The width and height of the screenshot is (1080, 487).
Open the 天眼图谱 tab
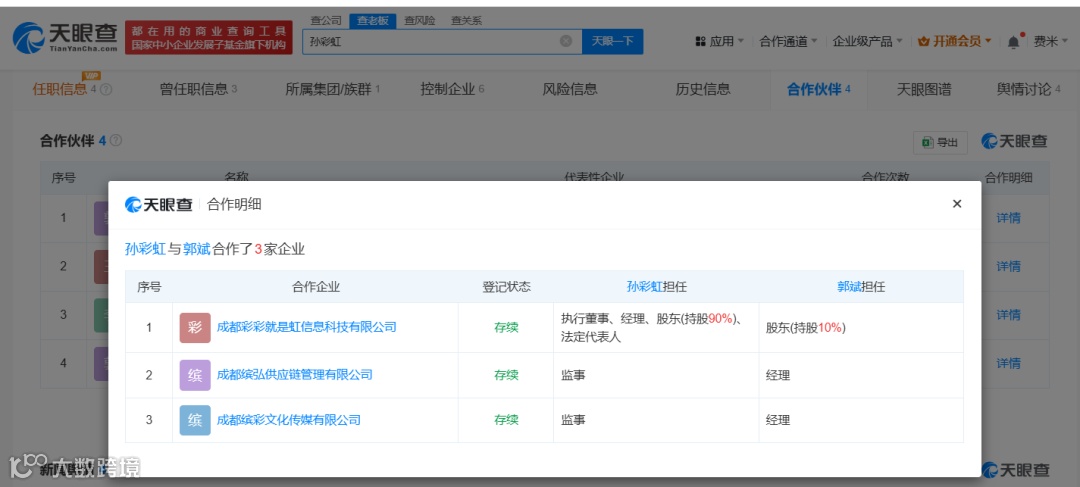click(924, 89)
